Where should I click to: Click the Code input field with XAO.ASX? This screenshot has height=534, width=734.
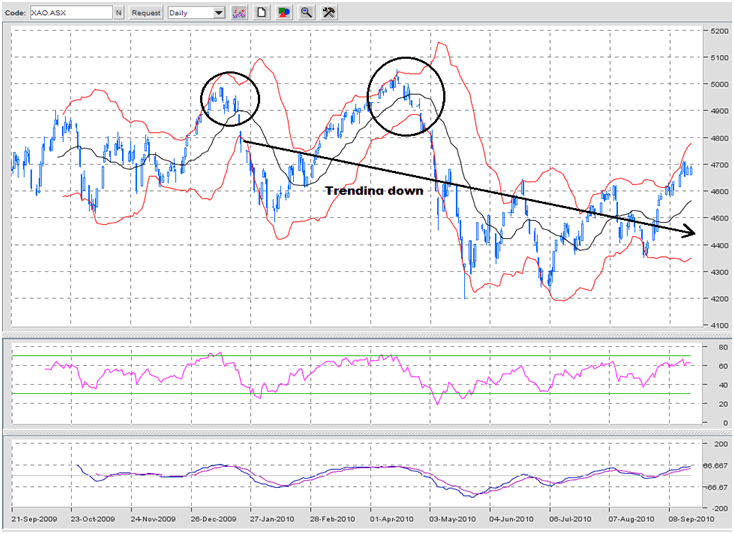coord(71,13)
